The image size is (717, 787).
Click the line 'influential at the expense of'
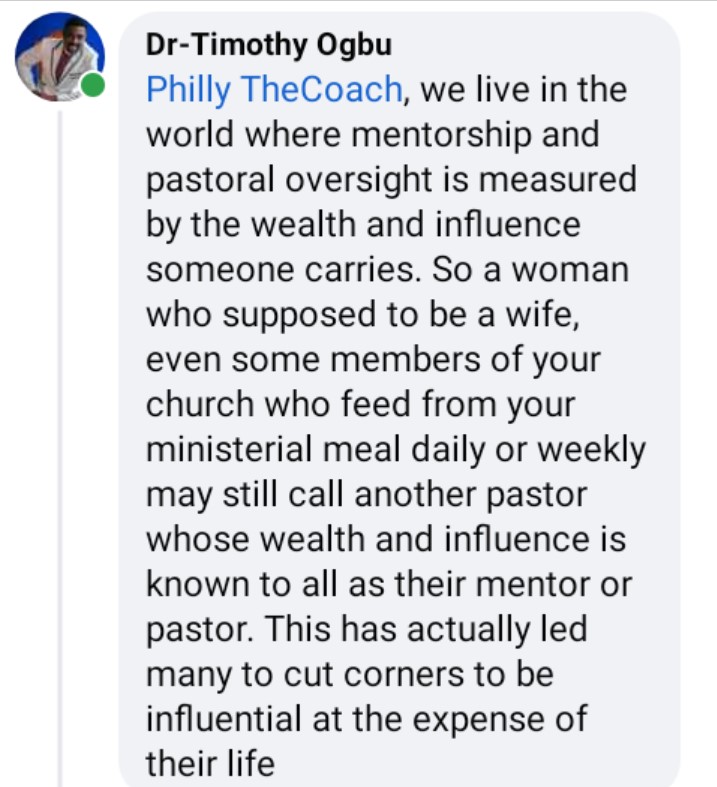[366, 720]
